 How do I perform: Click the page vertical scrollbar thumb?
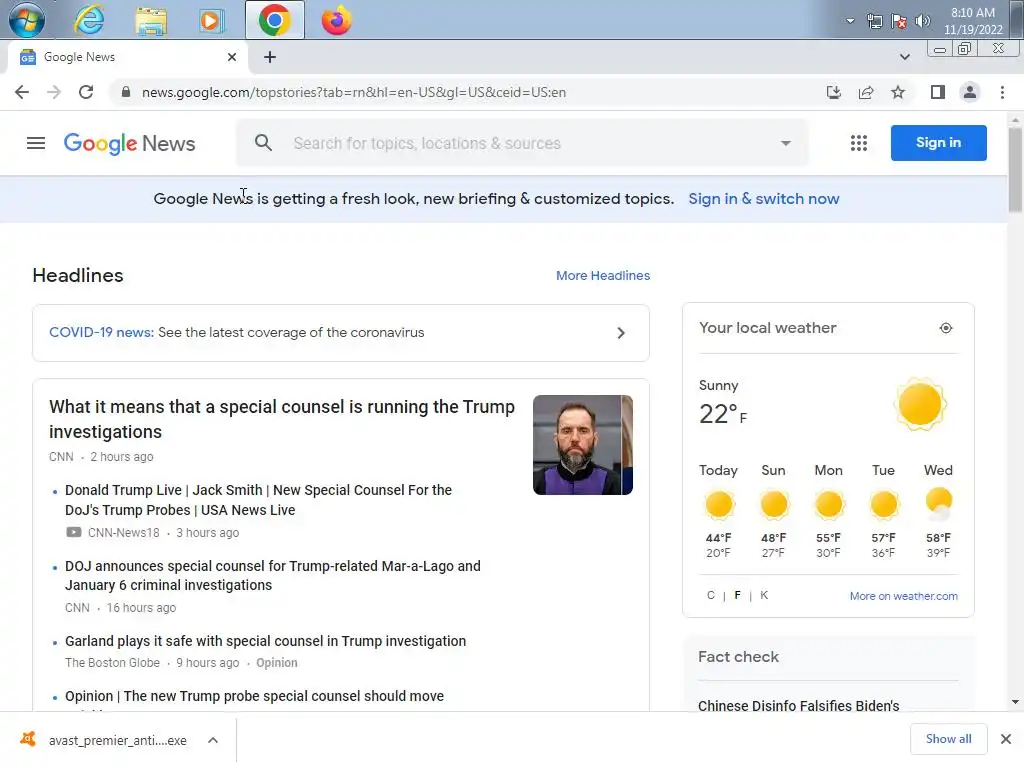tap(1015, 170)
